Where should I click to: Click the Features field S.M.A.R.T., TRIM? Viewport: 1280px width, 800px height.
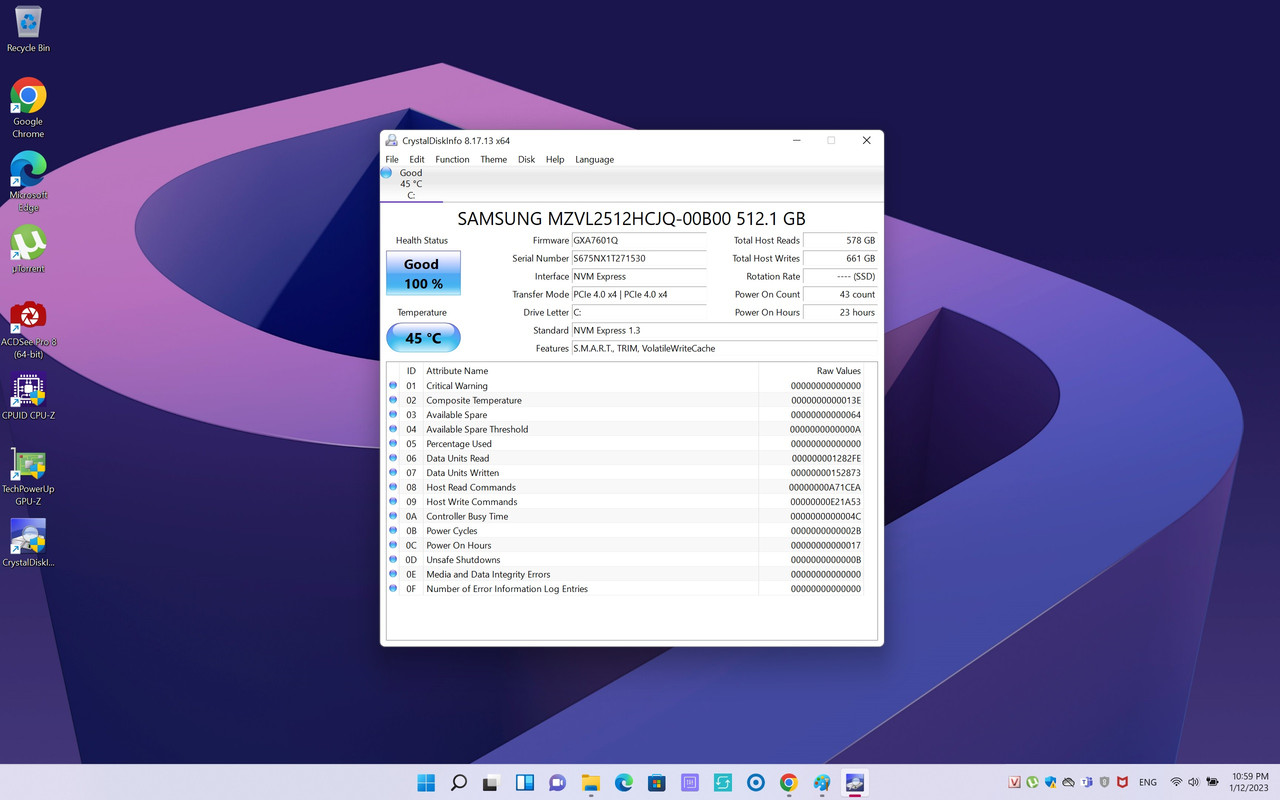point(724,349)
